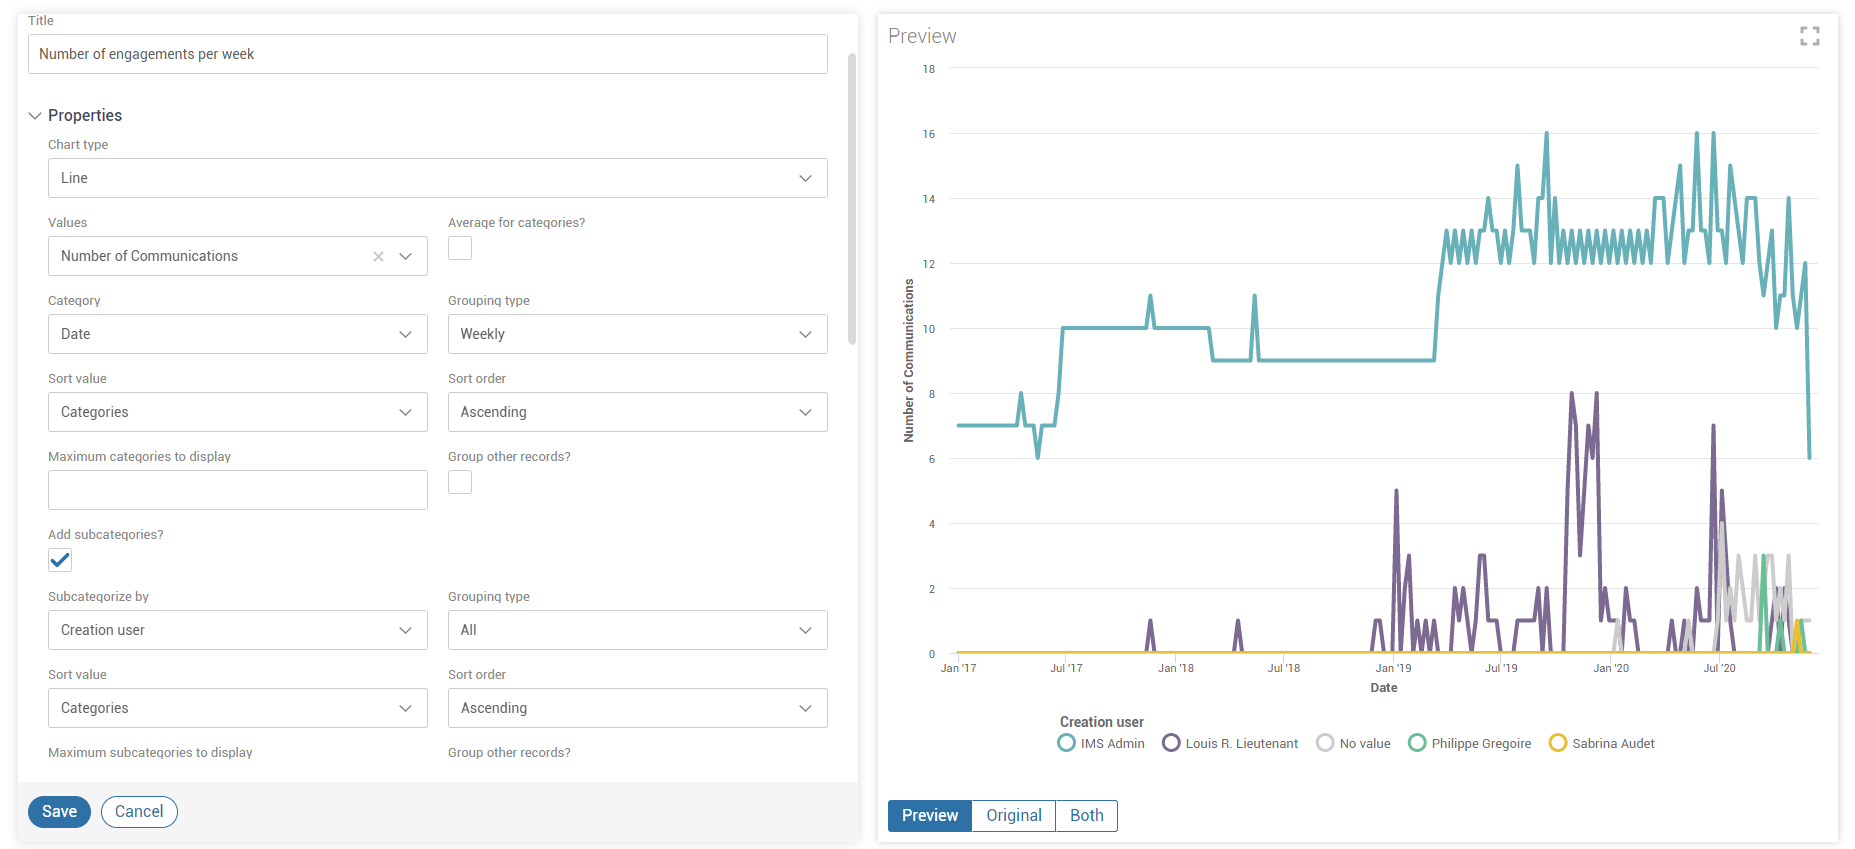Enable Average for categories checkbox
This screenshot has width=1855, height=849.
coord(460,248)
